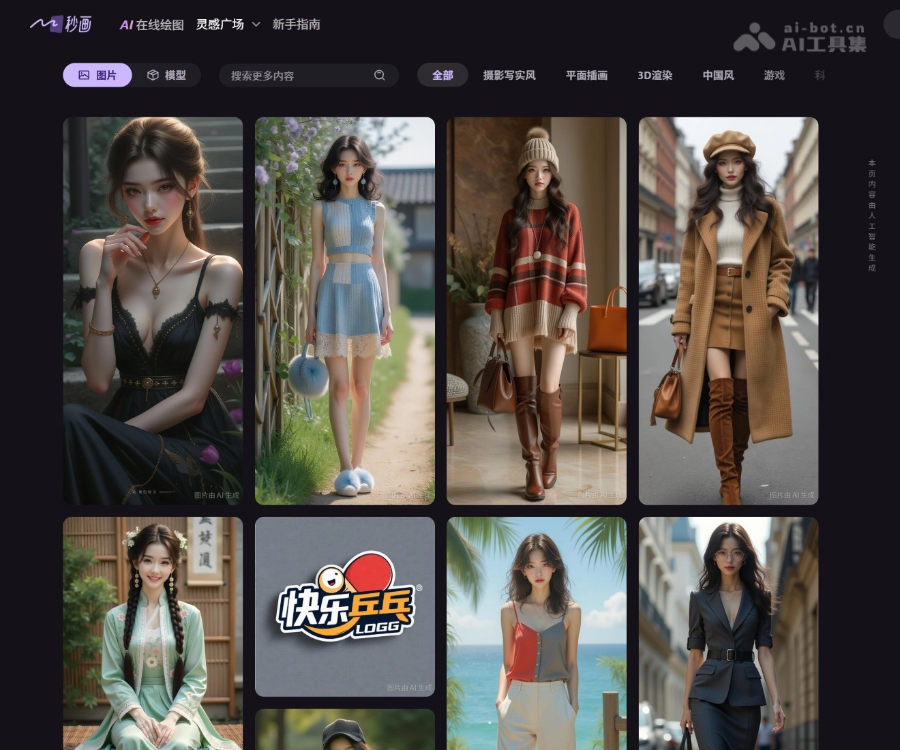Open the black lace dress portrait
The image size is (900, 750).
point(153,311)
